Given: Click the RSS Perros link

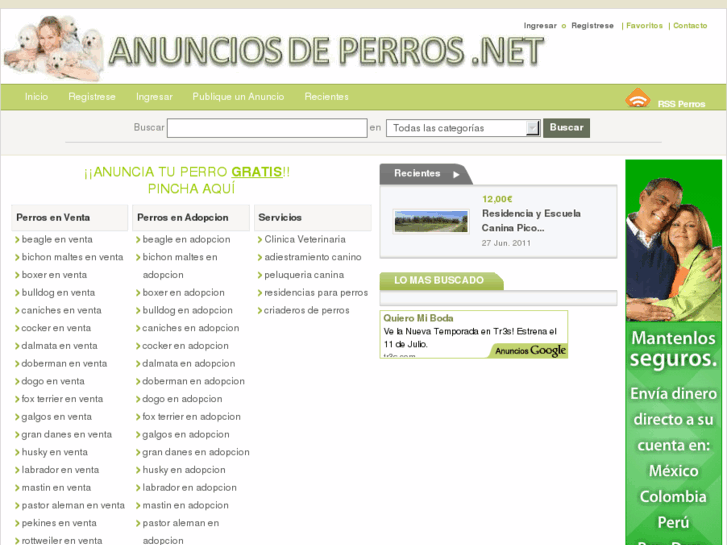Looking at the screenshot, I should click(681, 104).
